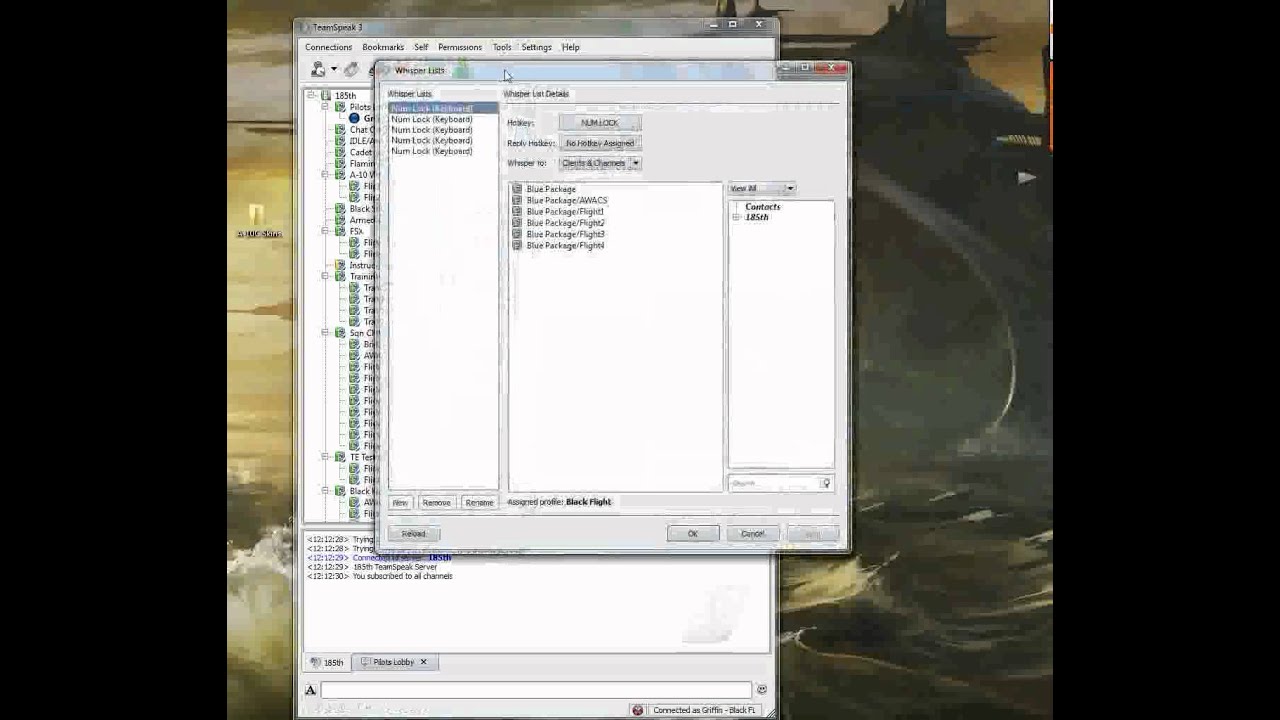This screenshot has width=1280, height=720.
Task: Collapse the FSX channel node
Action: pyautogui.click(x=325, y=231)
